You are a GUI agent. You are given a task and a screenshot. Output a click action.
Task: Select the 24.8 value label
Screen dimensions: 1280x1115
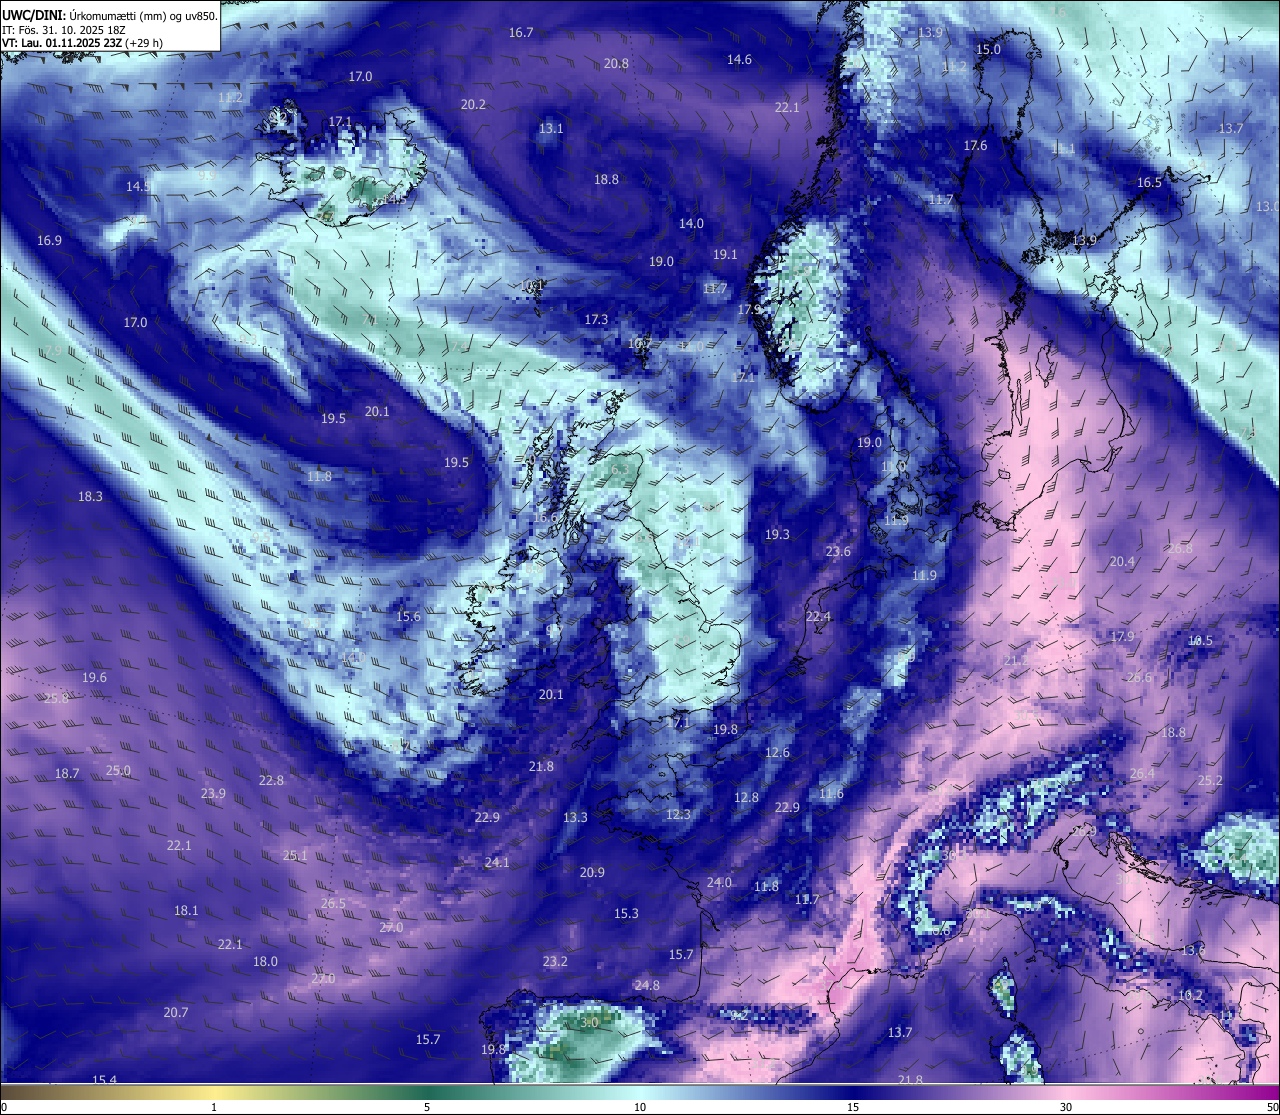click(x=647, y=985)
